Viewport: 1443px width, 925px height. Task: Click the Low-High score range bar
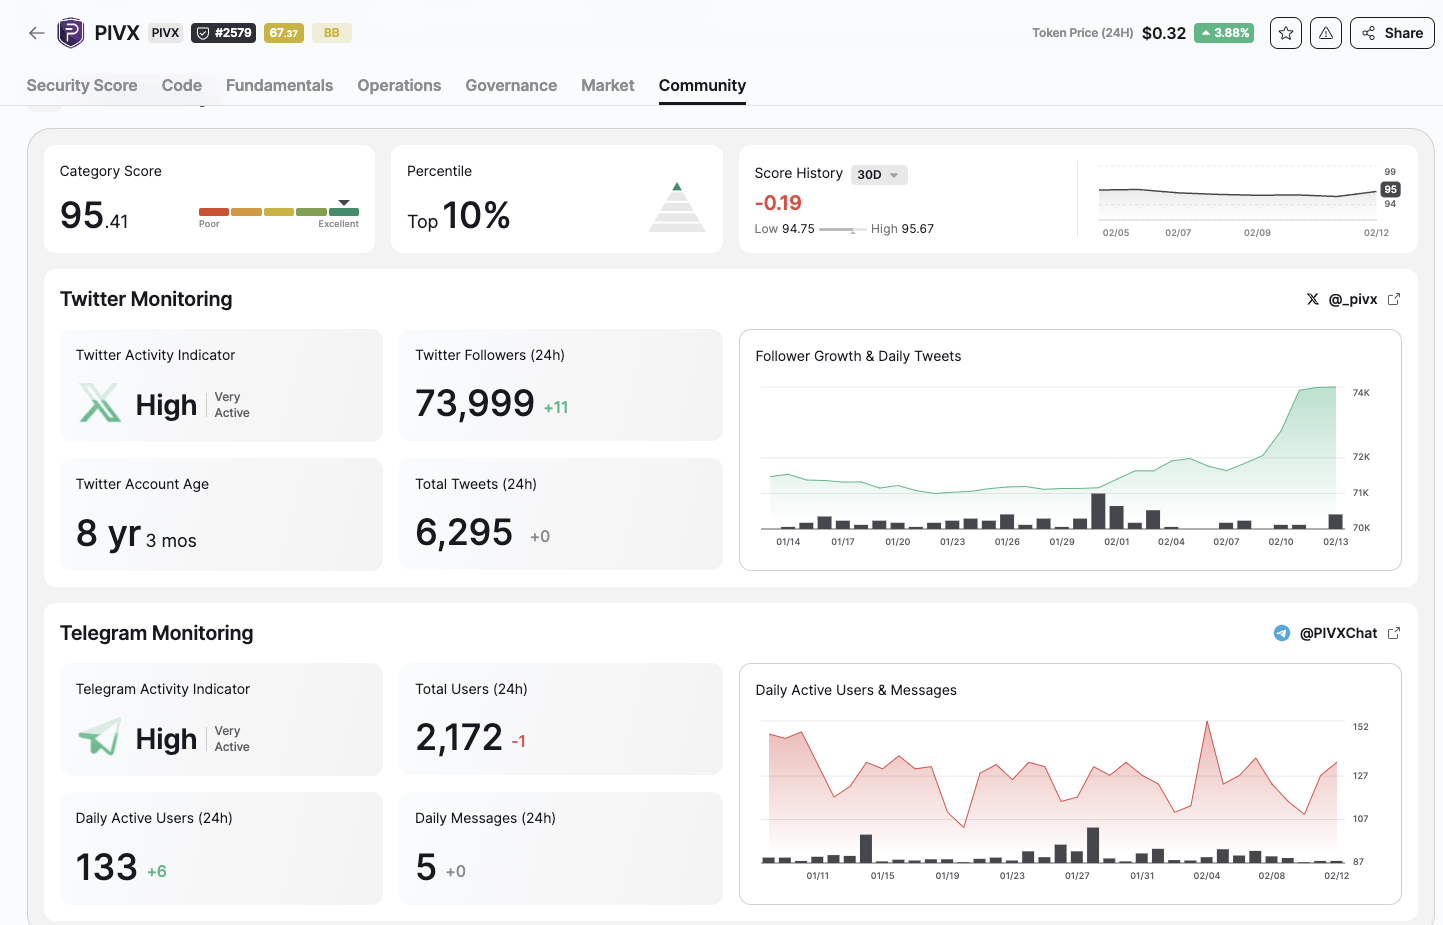coord(842,229)
